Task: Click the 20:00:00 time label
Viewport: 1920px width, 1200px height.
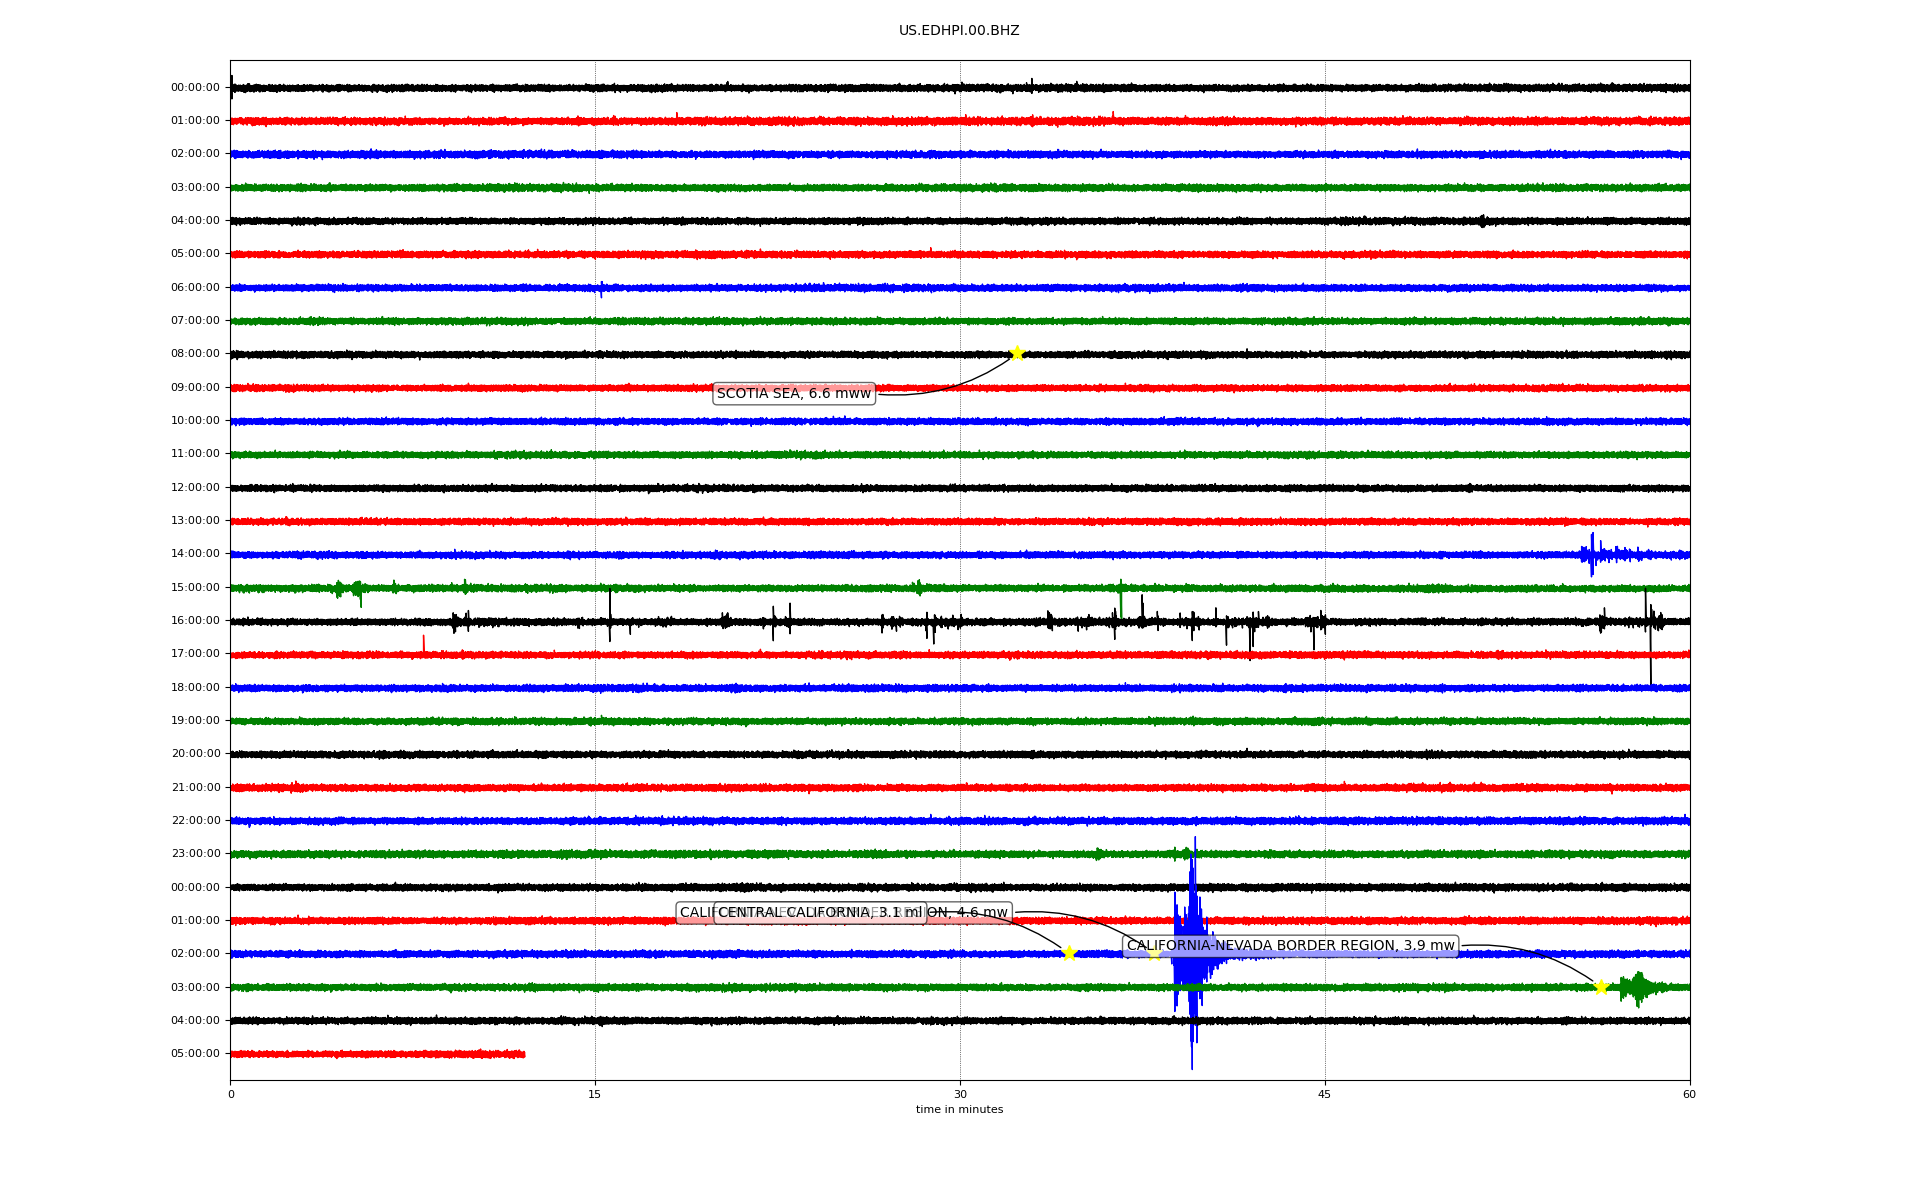Action: (195, 754)
